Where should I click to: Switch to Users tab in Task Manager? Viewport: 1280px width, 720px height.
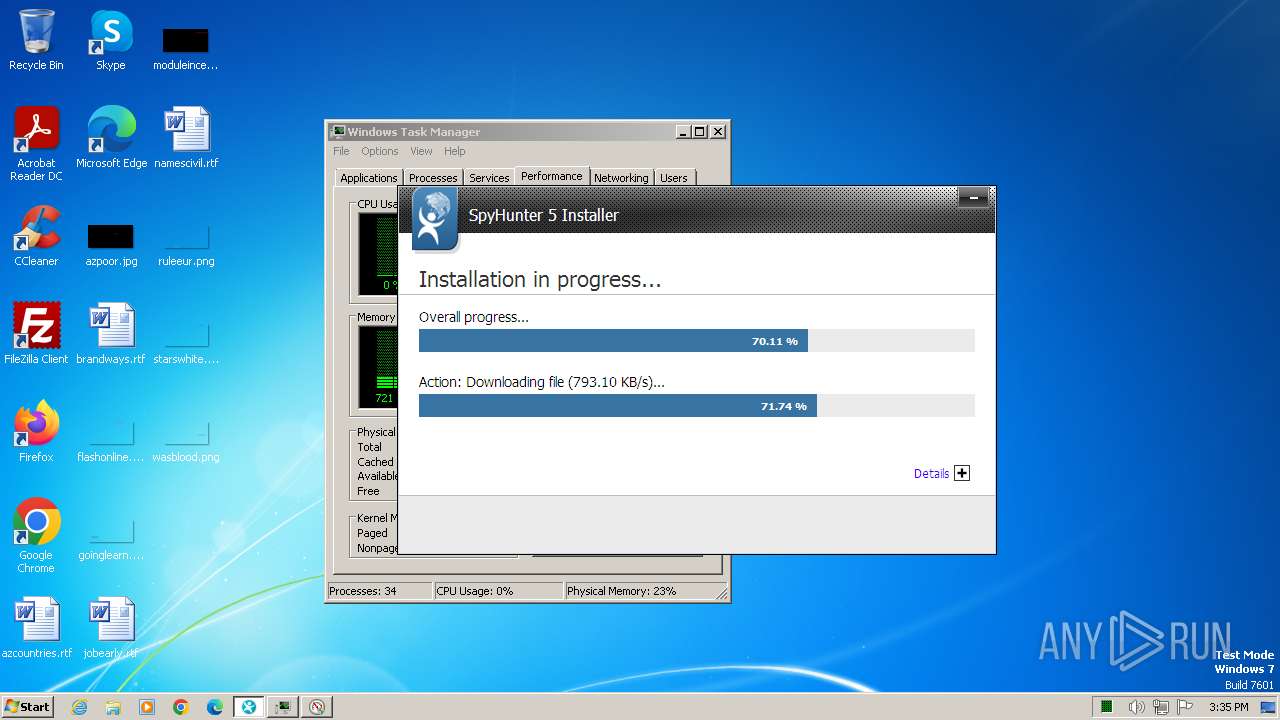coord(674,178)
